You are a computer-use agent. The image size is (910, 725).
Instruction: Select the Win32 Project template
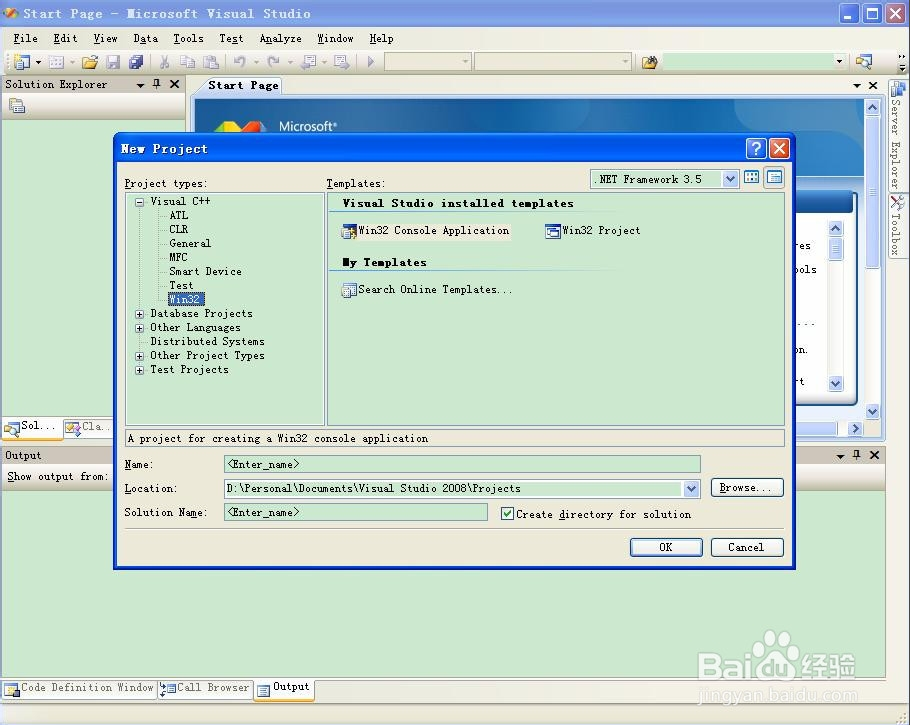(593, 231)
